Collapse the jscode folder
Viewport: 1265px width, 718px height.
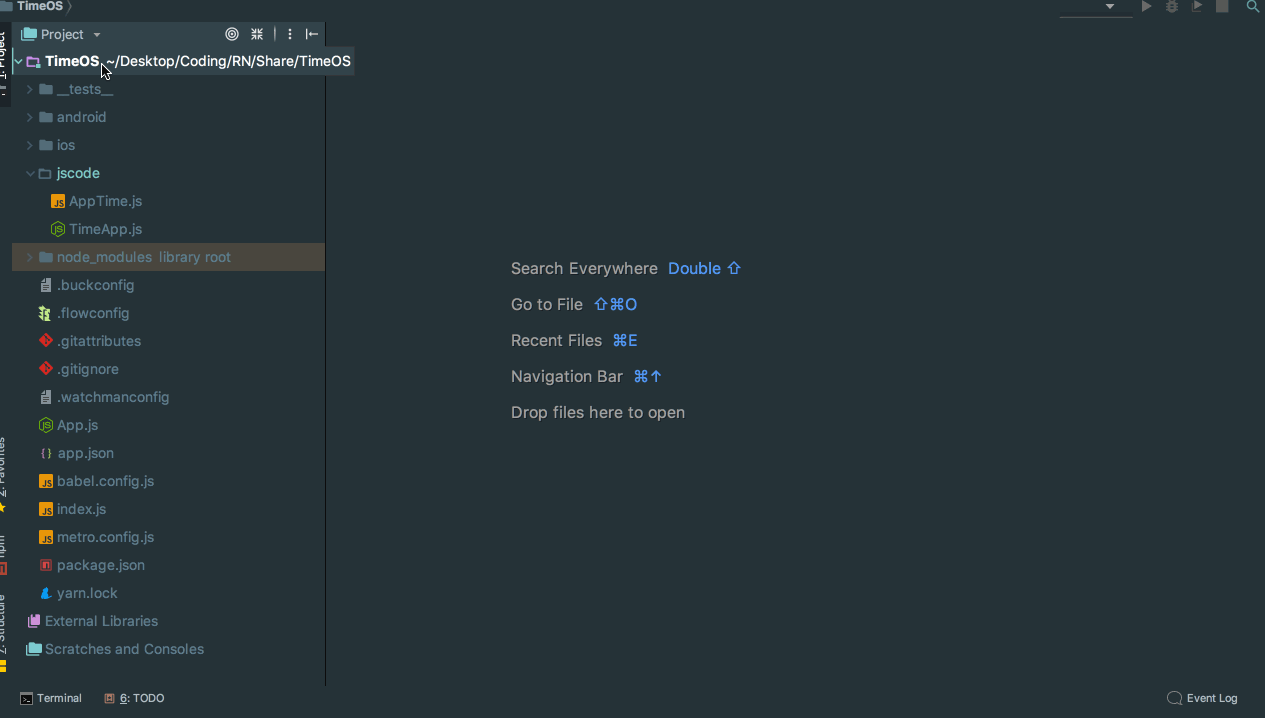[x=30, y=173]
